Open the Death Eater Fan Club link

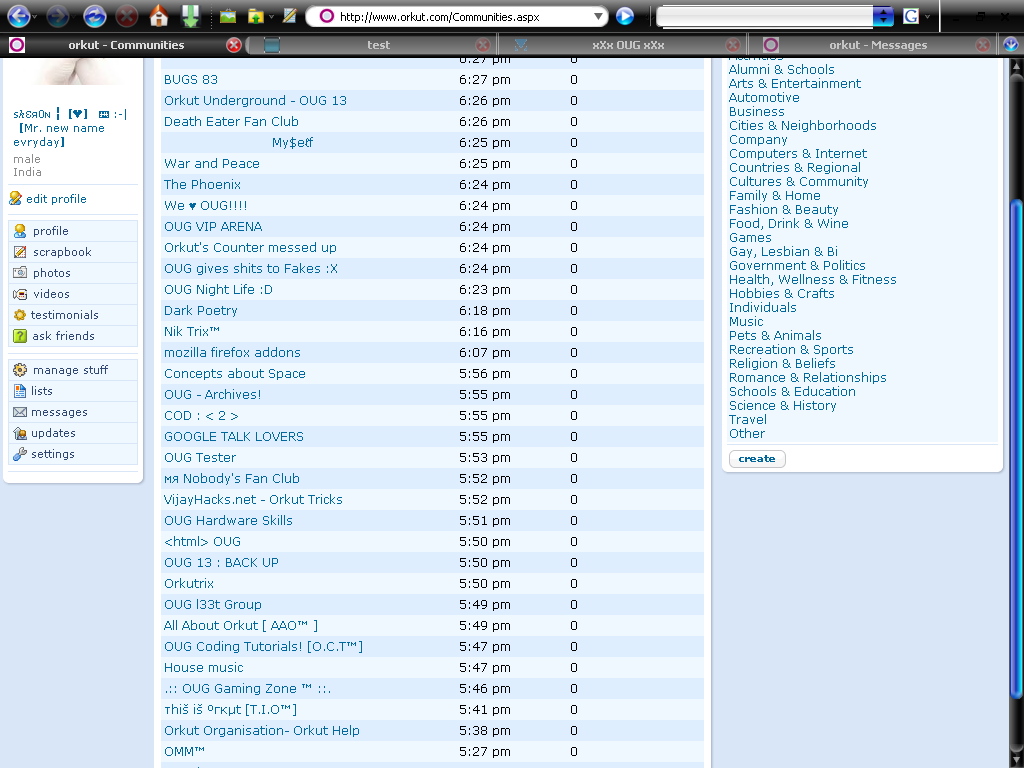coord(231,121)
